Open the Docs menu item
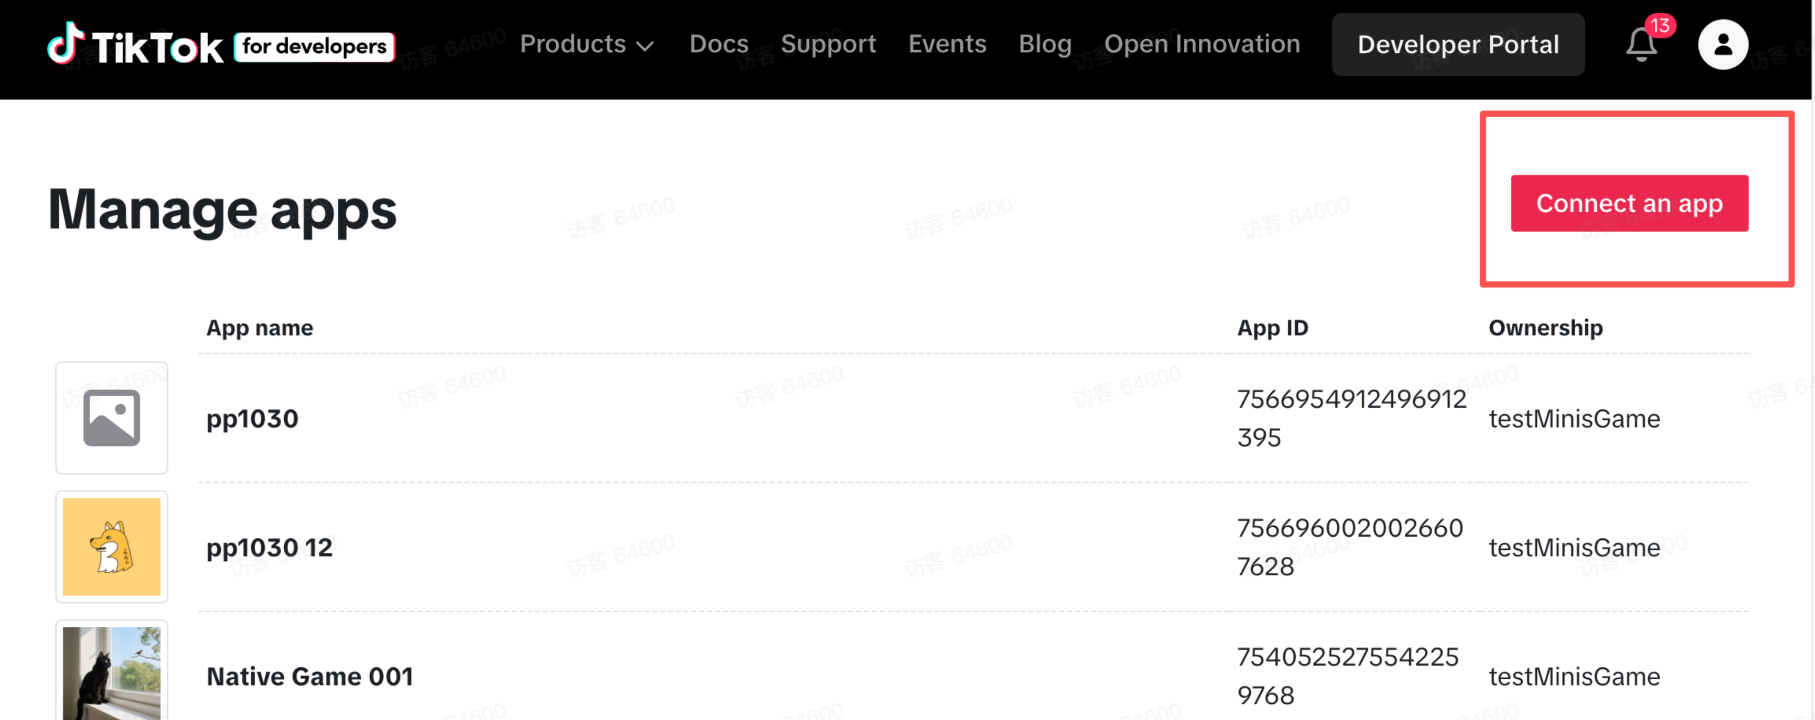The width and height of the screenshot is (1815, 720). point(718,44)
